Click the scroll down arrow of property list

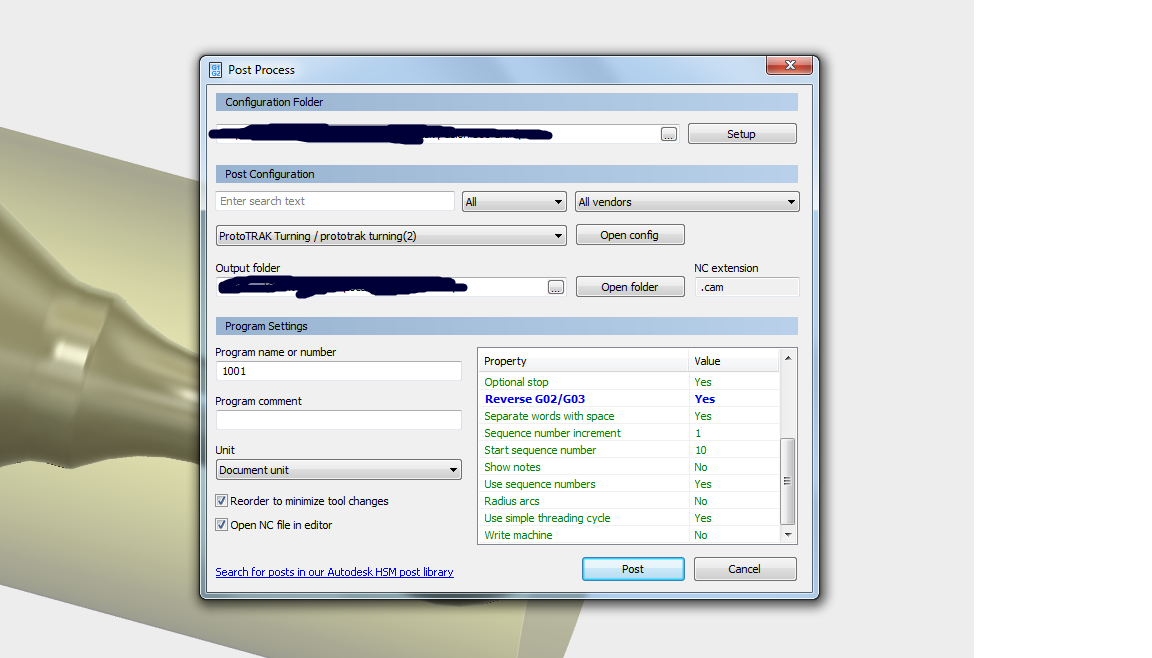click(788, 535)
